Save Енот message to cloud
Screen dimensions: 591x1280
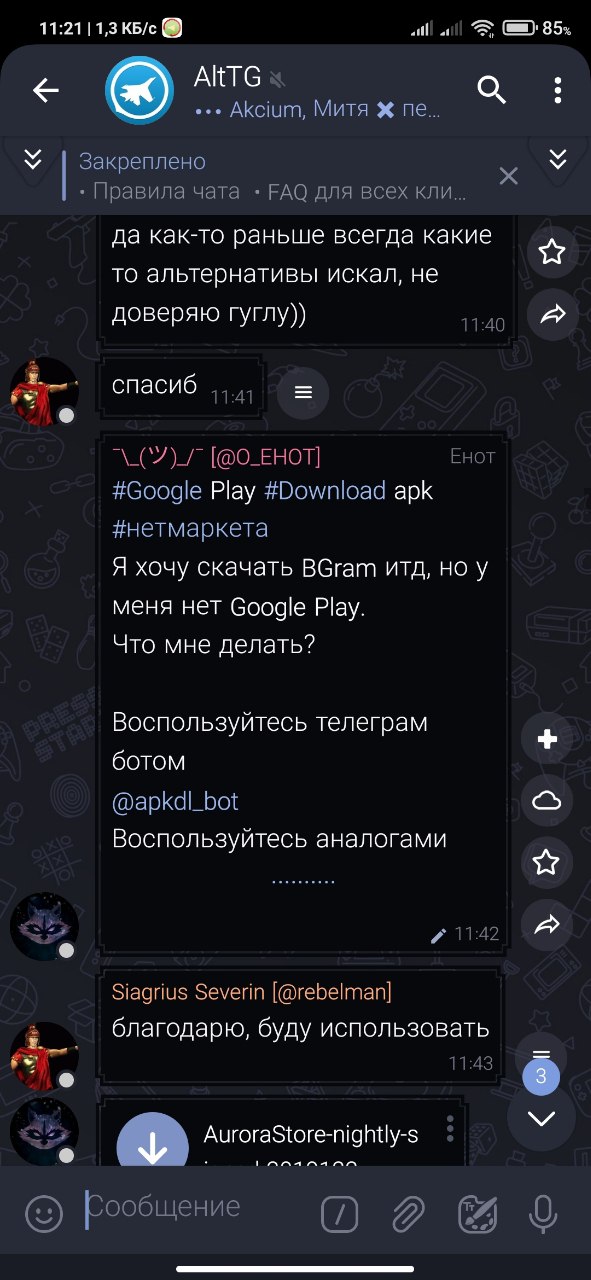[x=547, y=801]
